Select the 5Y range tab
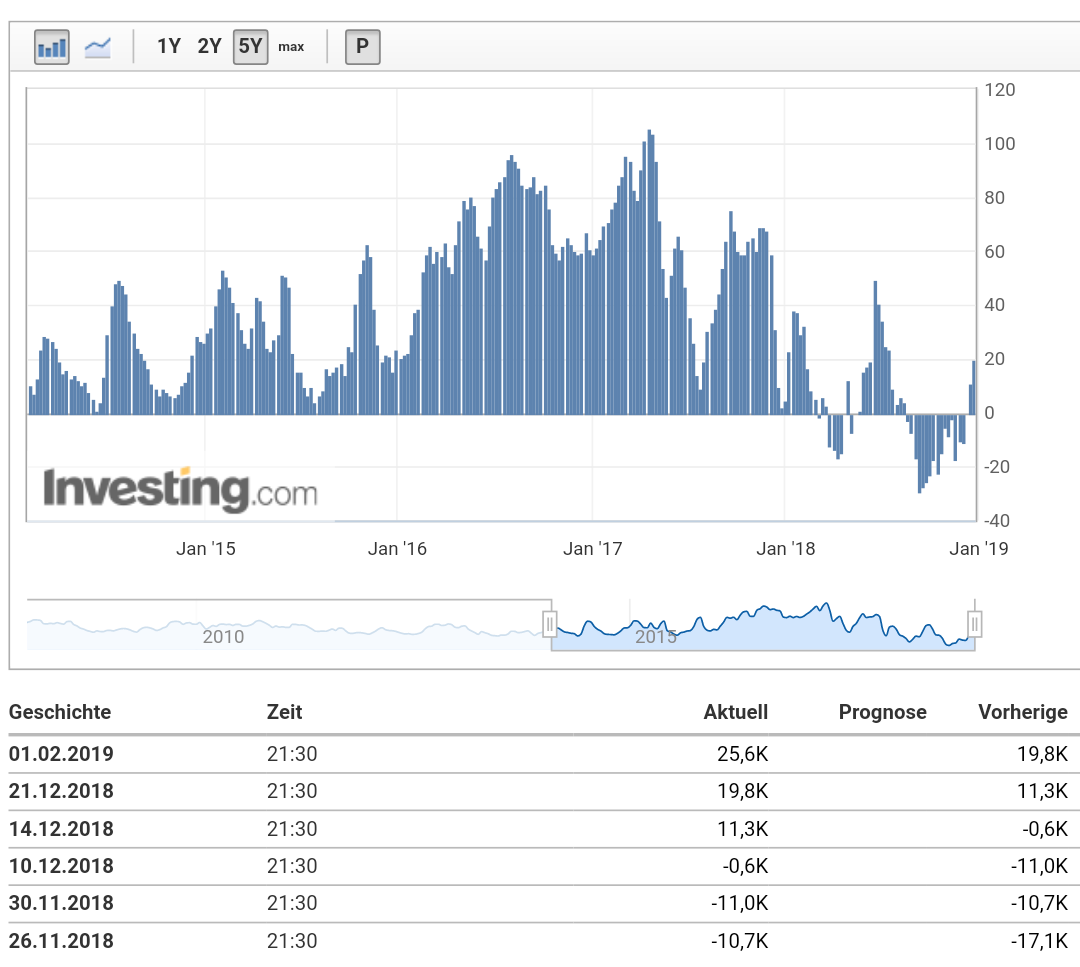 (x=249, y=46)
